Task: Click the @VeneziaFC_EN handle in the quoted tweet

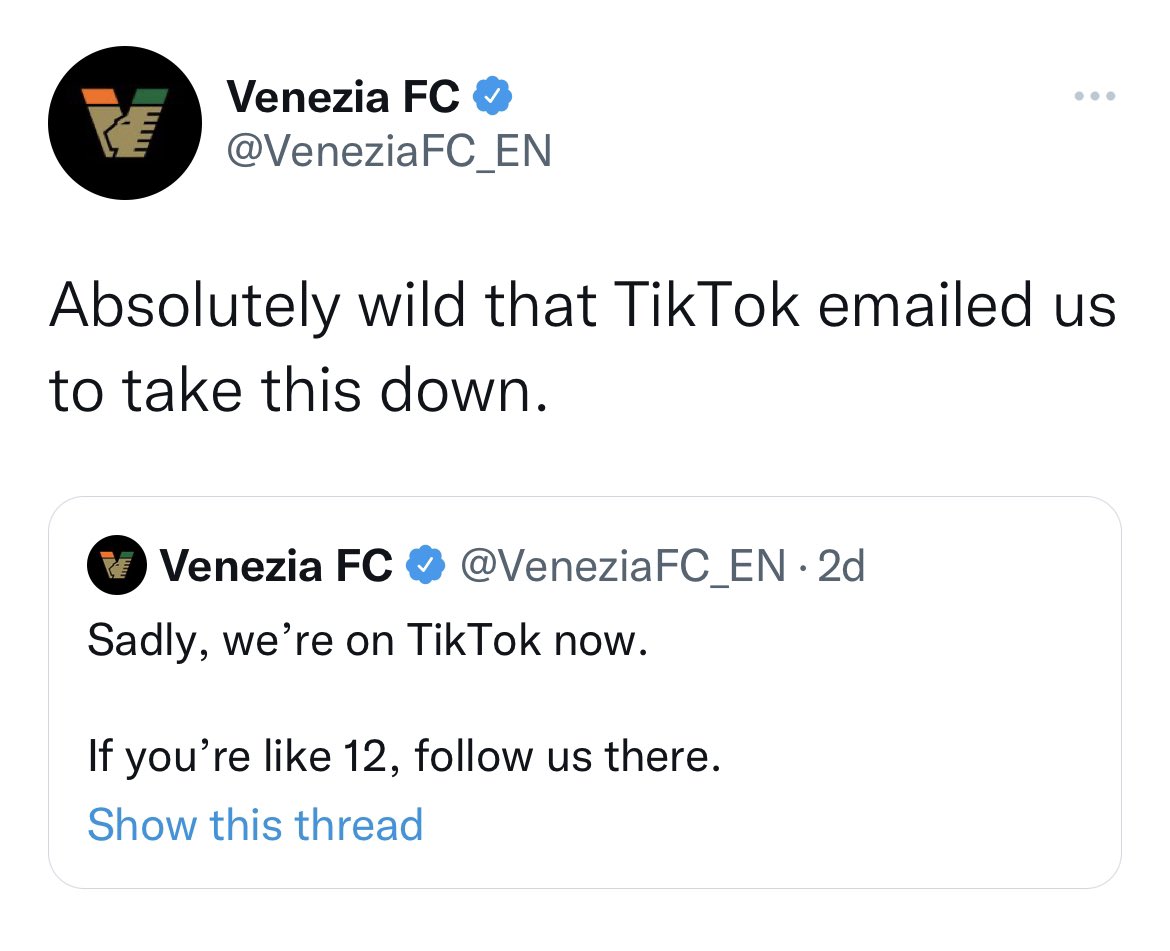Action: click(x=623, y=565)
